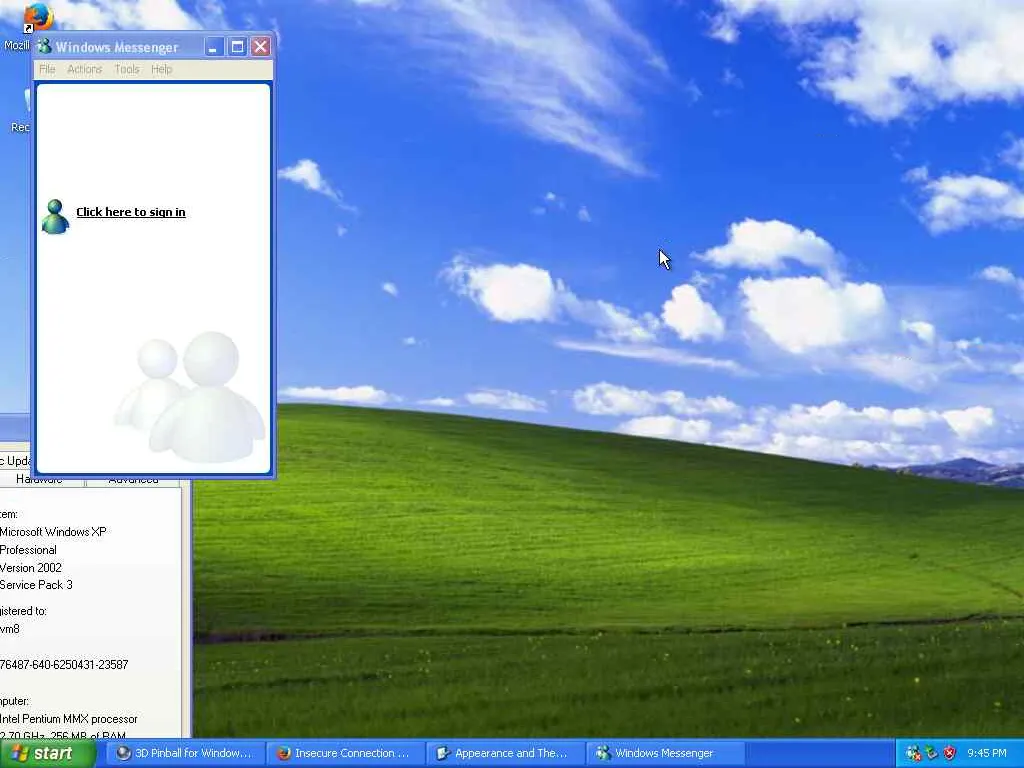The width and height of the screenshot is (1024, 768).
Task: Click the Appearance and Themes taskbar icon
Action: pos(443,753)
